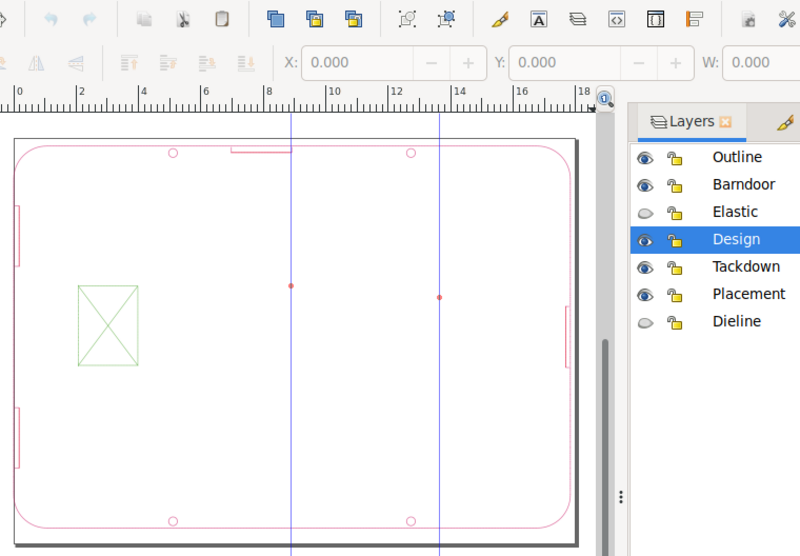This screenshot has height=556, width=800.
Task: Lock the Elastic layer
Action: point(674,213)
